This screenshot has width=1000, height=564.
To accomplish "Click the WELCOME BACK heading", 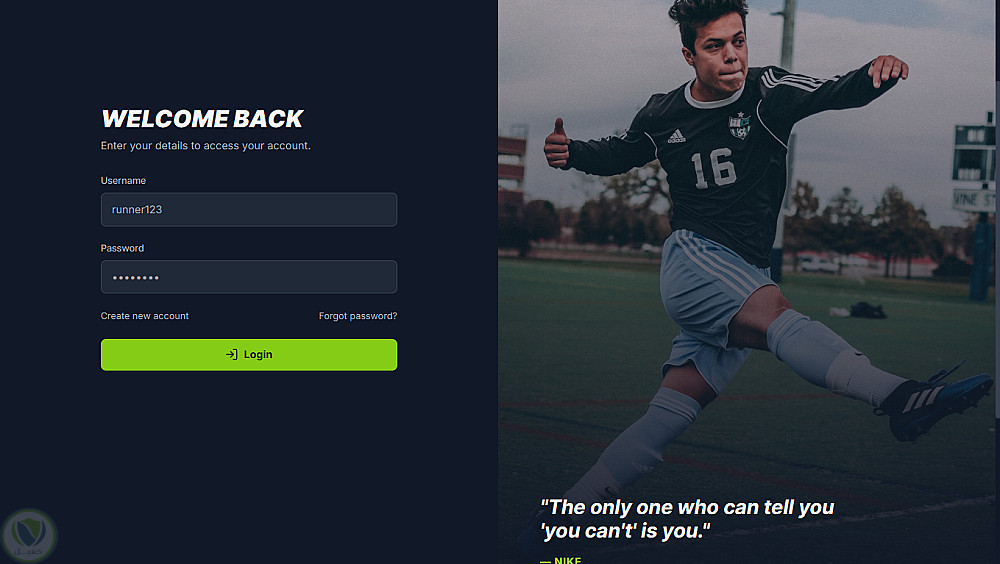I will [202, 119].
